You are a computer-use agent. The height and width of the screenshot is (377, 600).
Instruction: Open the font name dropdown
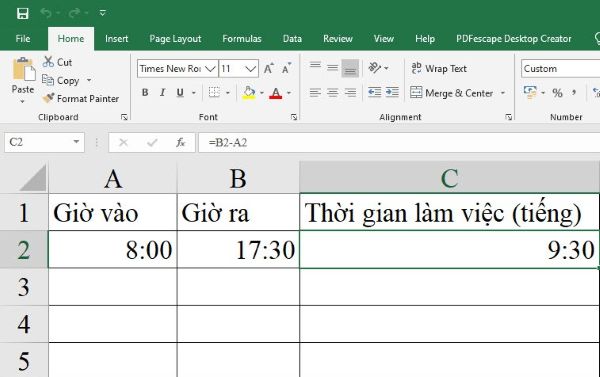coord(210,69)
